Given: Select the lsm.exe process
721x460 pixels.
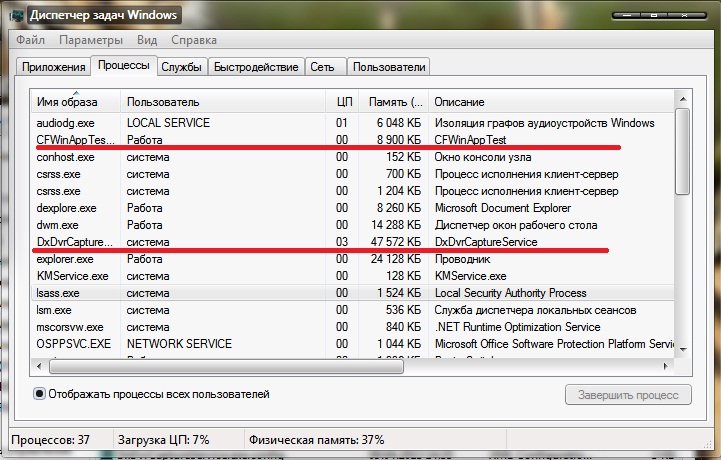Looking at the screenshot, I should click(x=352, y=310).
